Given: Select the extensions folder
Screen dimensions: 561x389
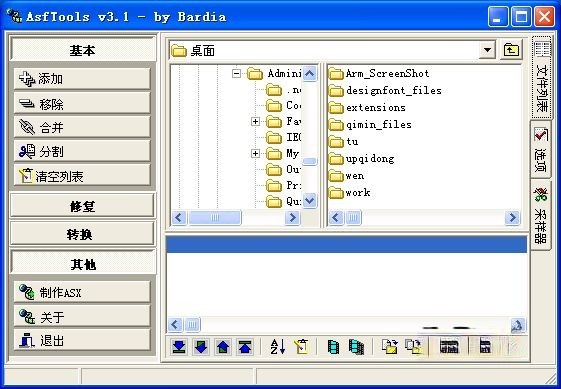Looking at the screenshot, I should [367, 108].
